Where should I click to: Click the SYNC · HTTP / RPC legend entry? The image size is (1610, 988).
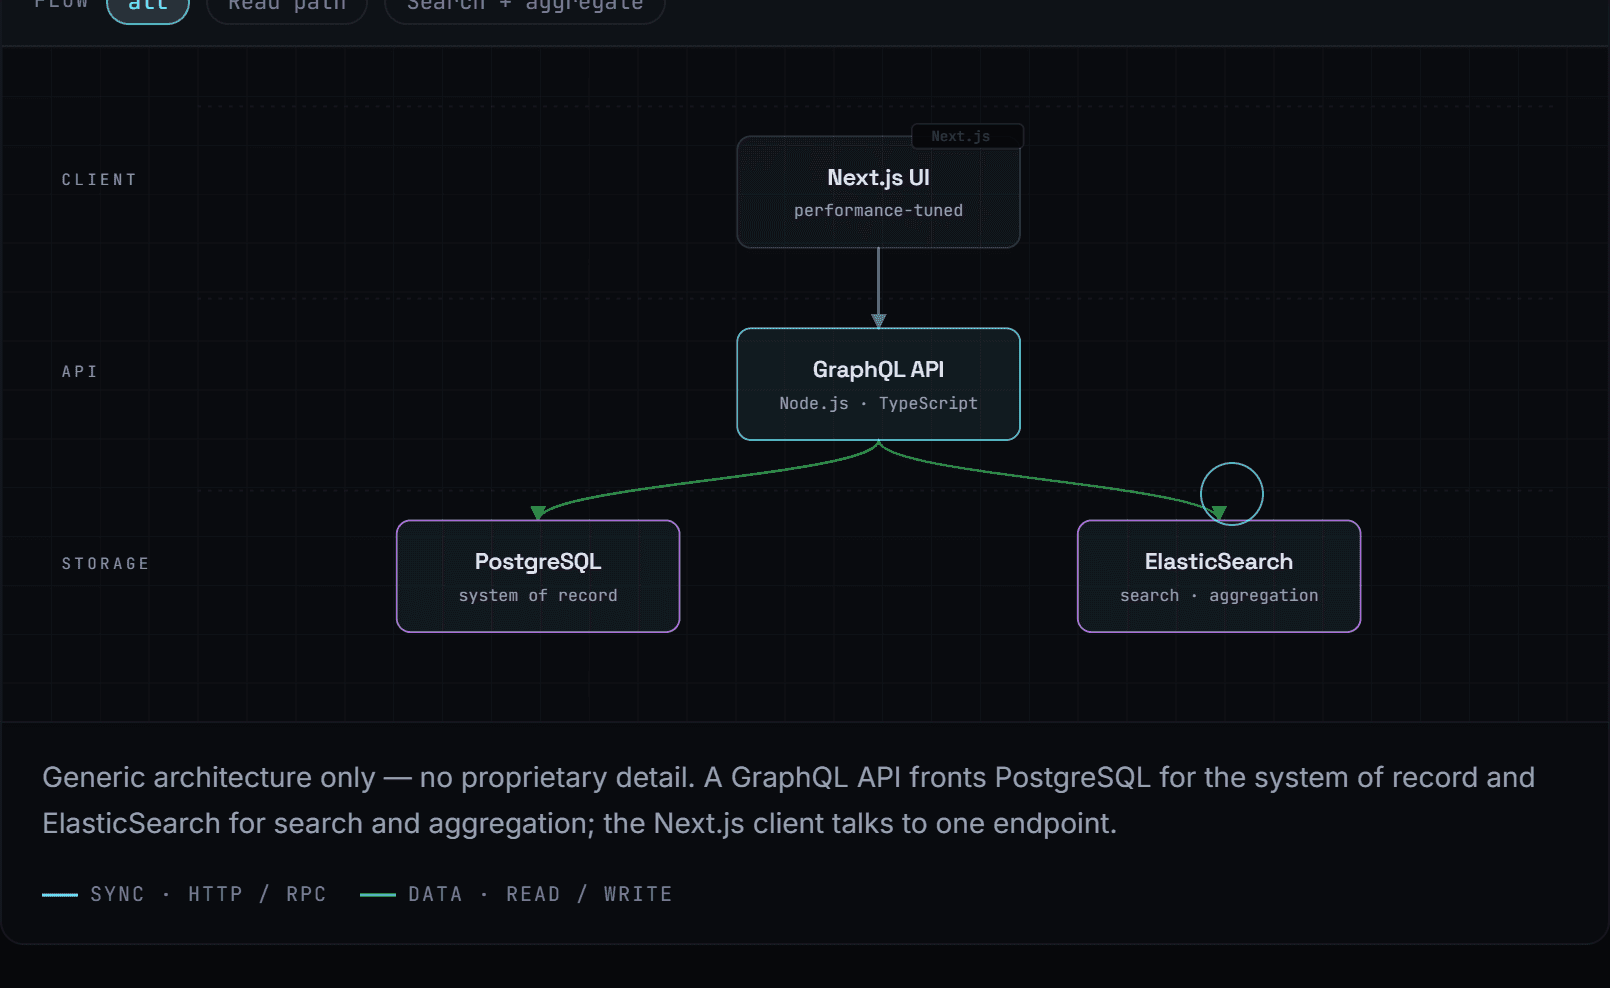pos(184,894)
